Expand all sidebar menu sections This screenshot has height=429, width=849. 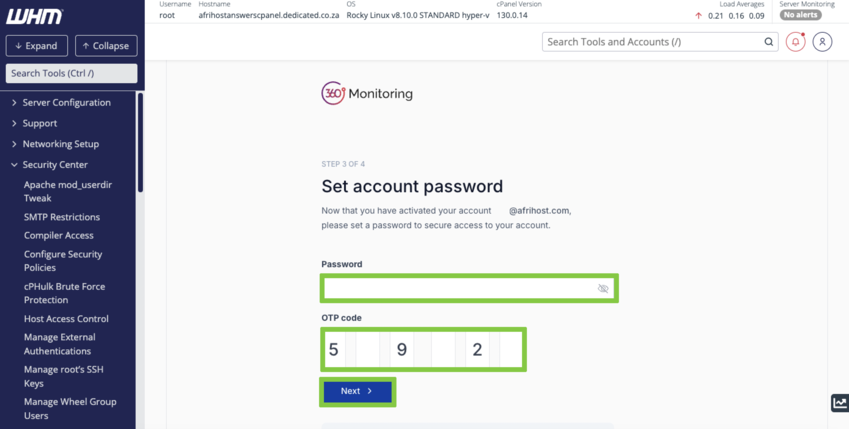(x=37, y=46)
